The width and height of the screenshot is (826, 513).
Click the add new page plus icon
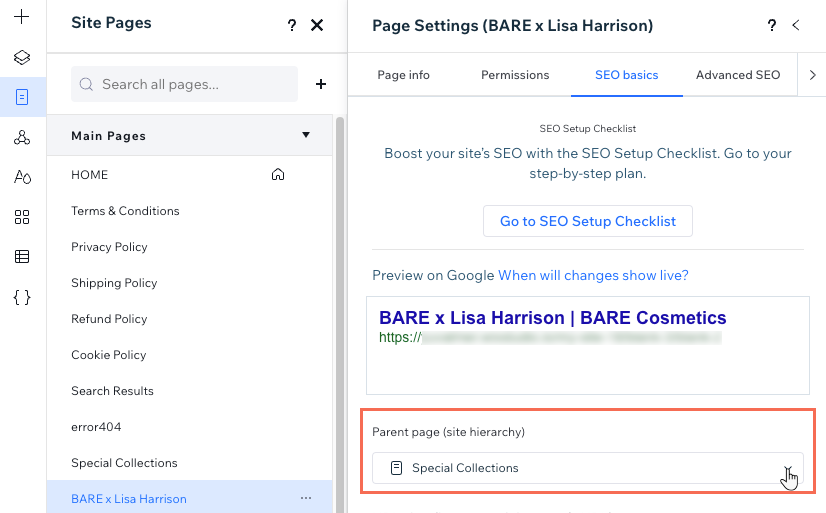point(321,85)
